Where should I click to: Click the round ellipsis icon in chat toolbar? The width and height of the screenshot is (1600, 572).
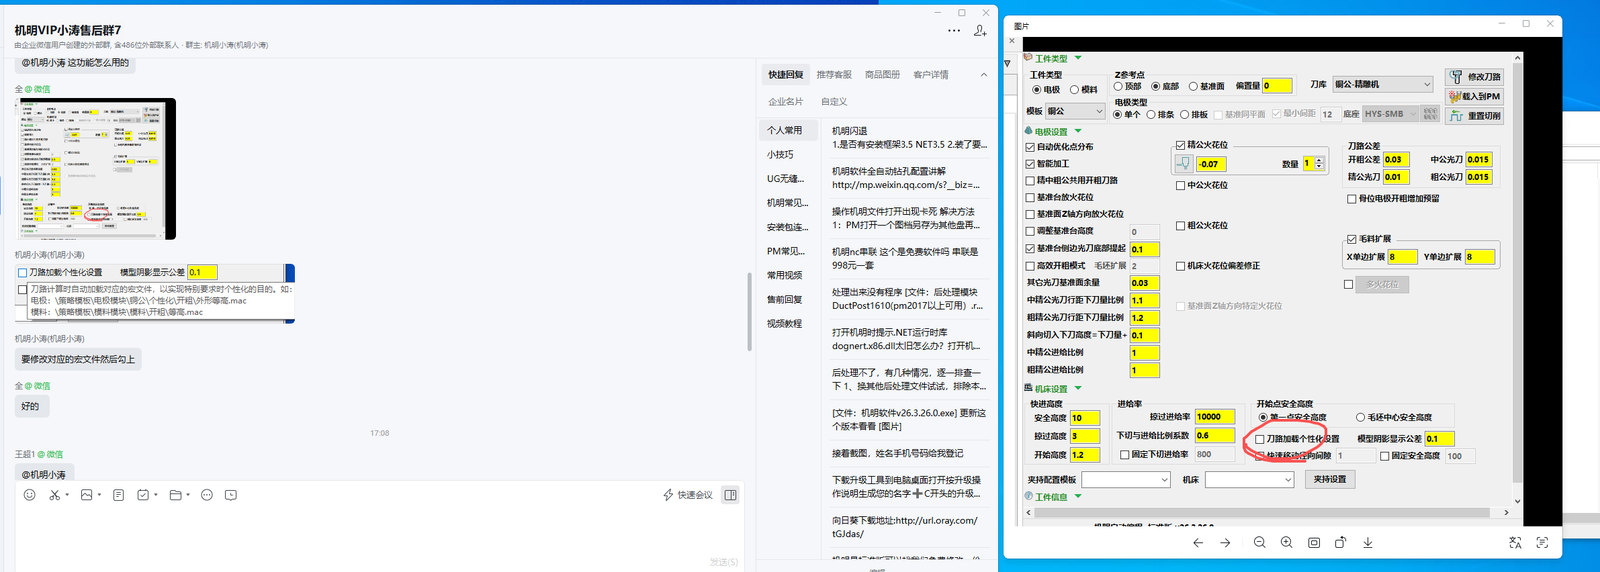(207, 495)
